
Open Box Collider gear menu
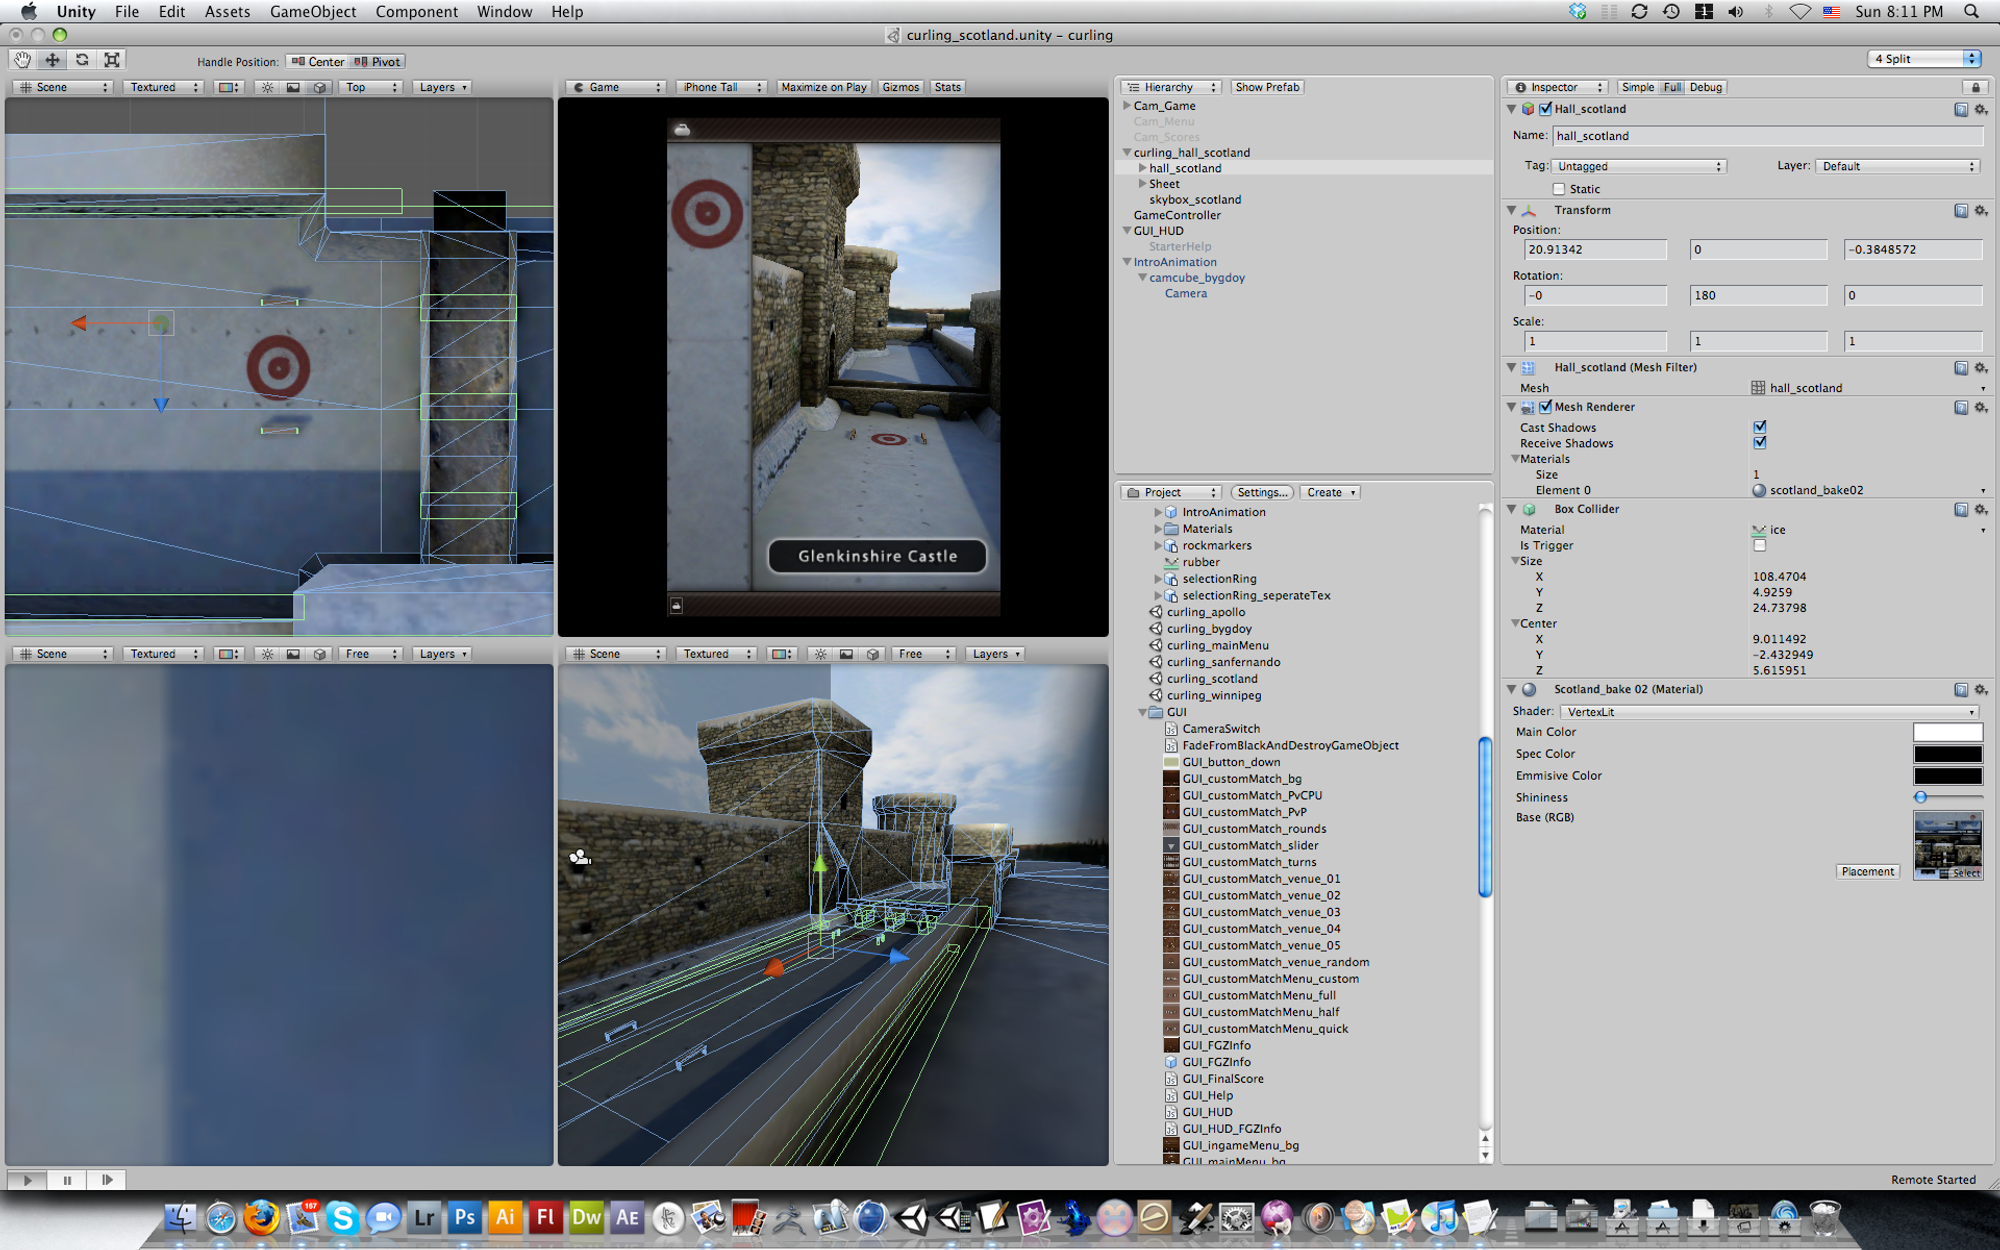click(x=1980, y=510)
